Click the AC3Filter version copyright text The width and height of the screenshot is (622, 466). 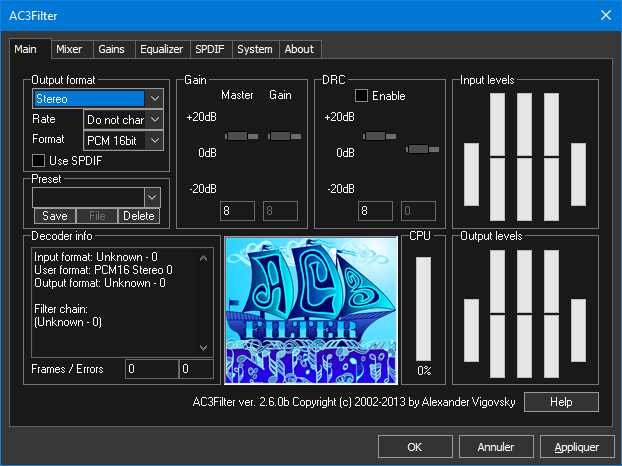pyautogui.click(x=354, y=402)
